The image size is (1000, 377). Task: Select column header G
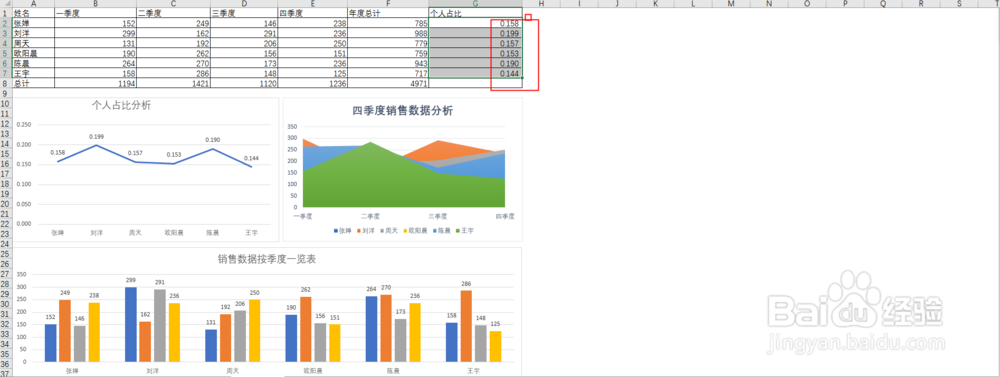click(x=476, y=4)
